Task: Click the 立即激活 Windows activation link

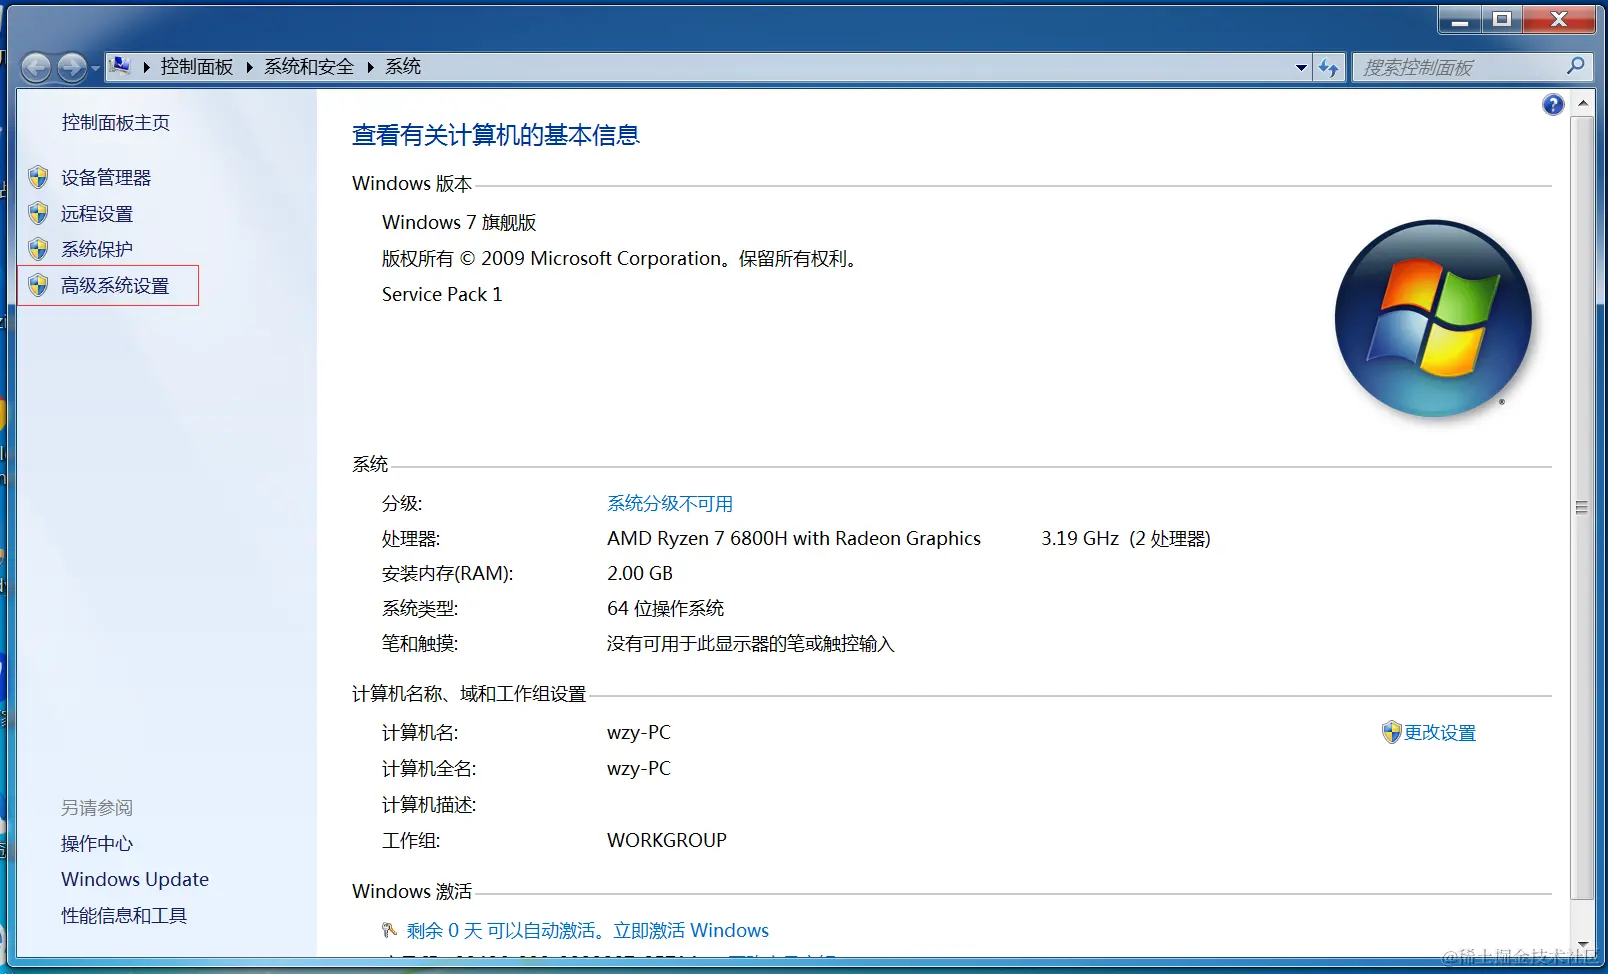Action: [x=691, y=930]
